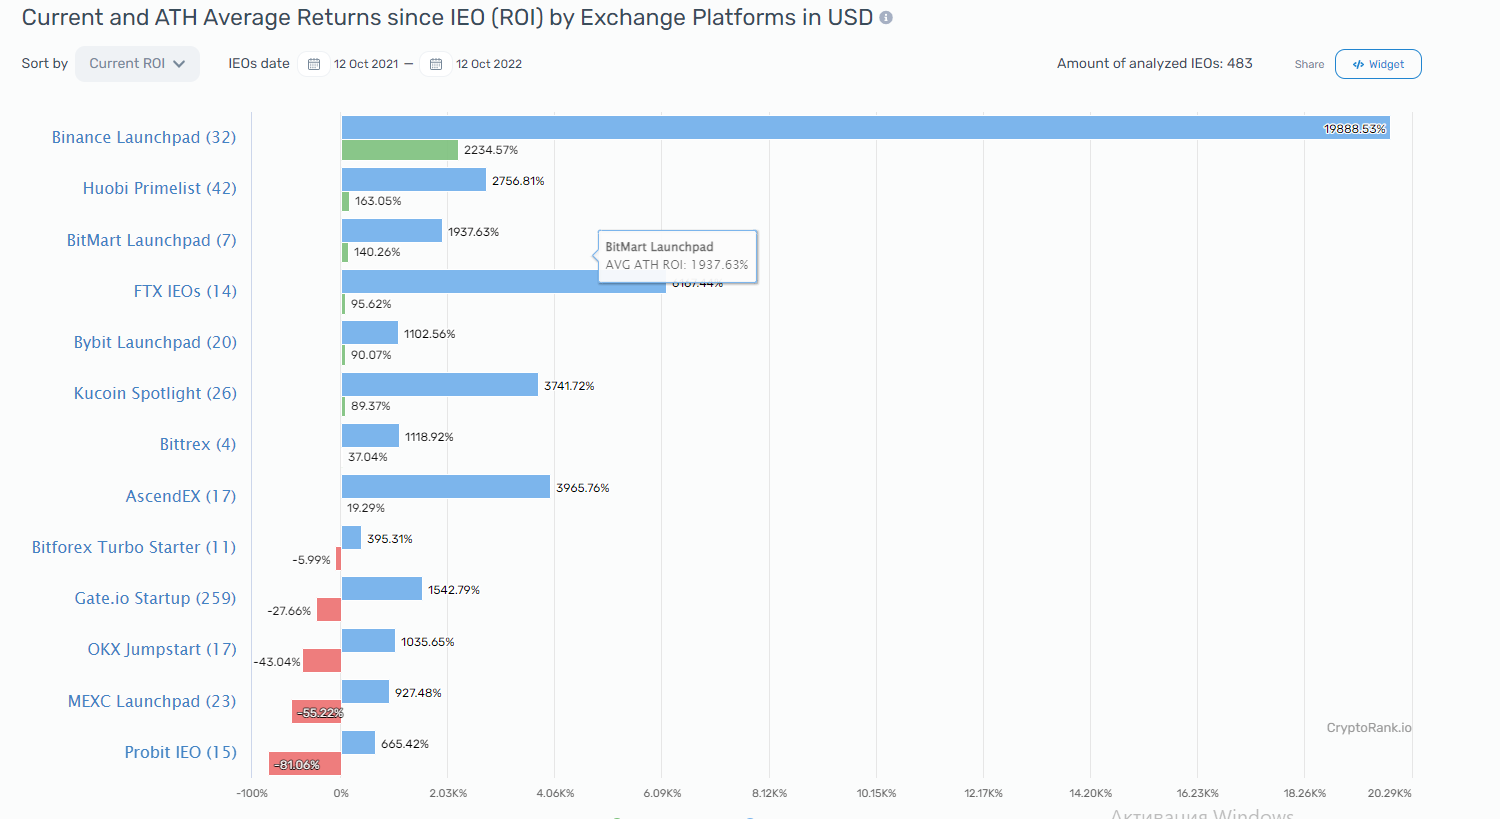Click Amount of analyzed IEOs: 483 text
Viewport: 1500px width, 819px height.
pyautogui.click(x=1155, y=63)
